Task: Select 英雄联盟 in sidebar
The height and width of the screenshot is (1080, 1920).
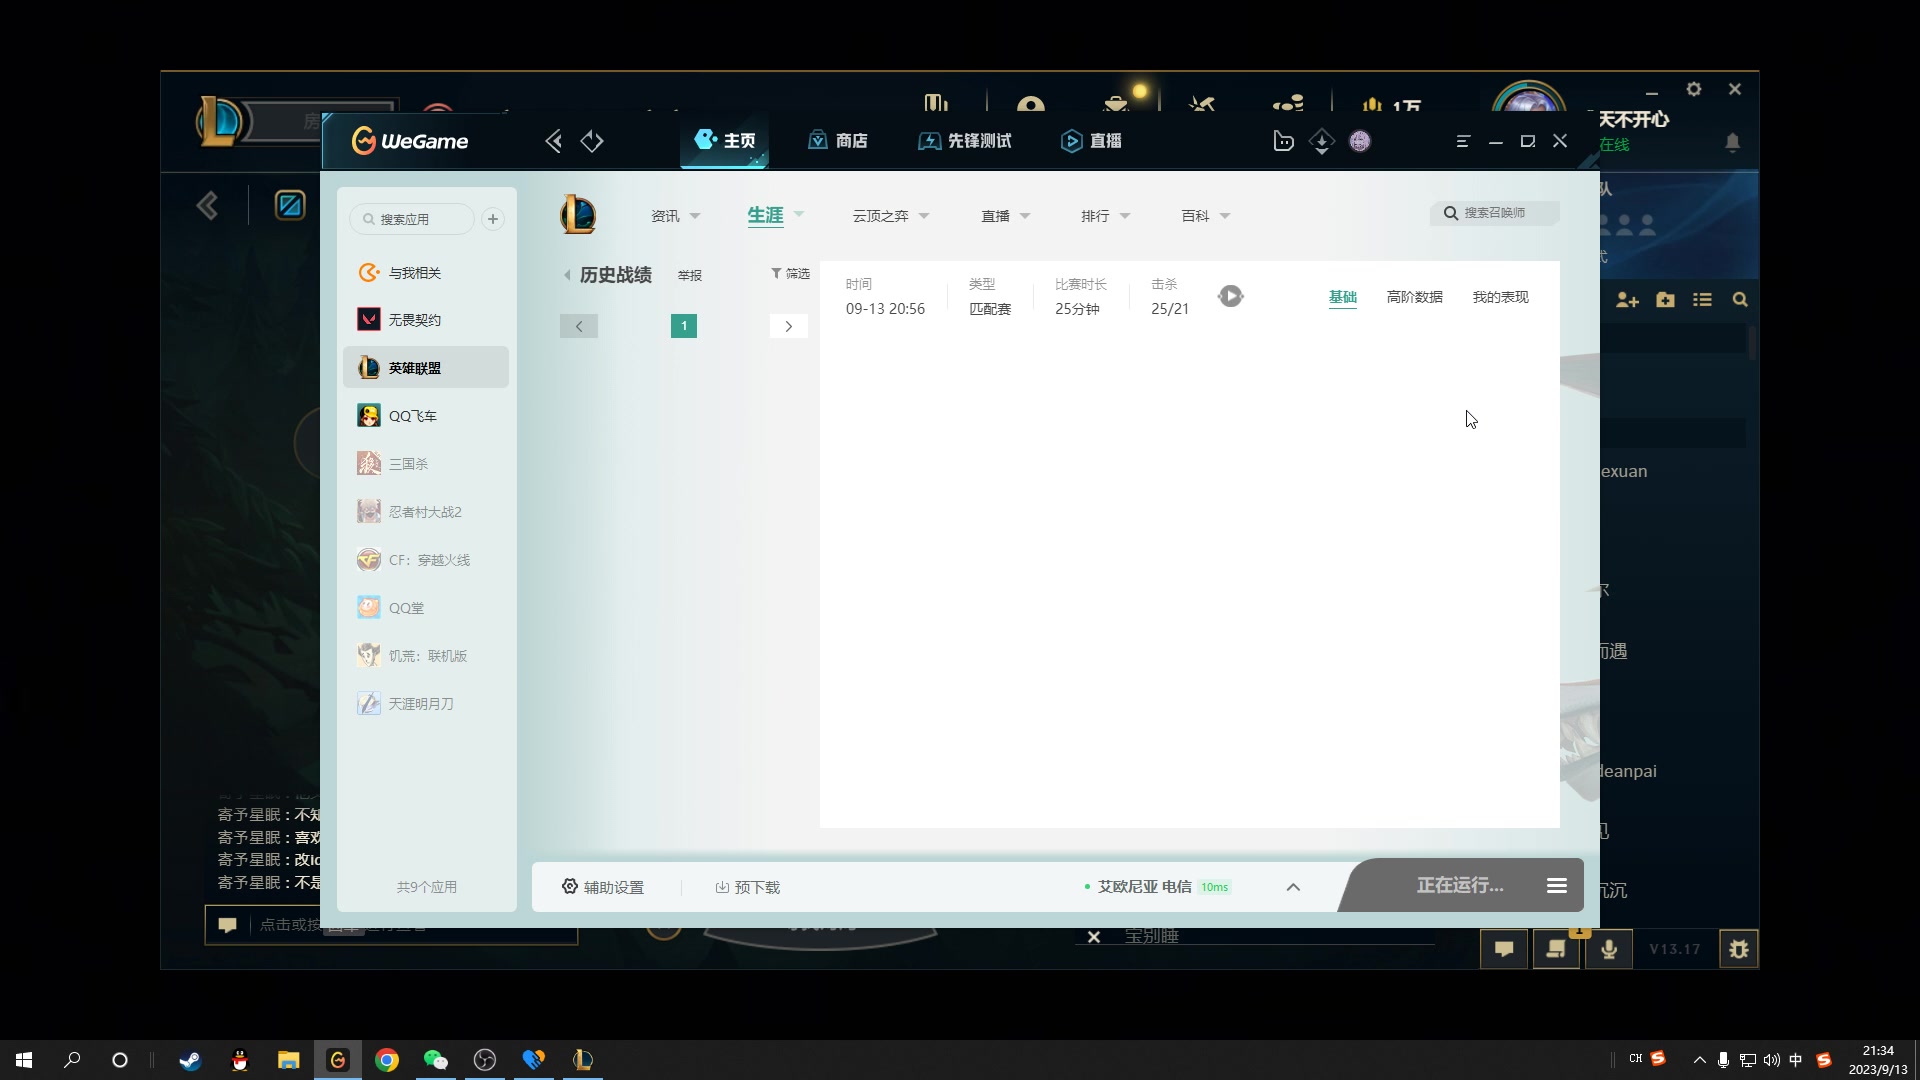Action: (426, 367)
